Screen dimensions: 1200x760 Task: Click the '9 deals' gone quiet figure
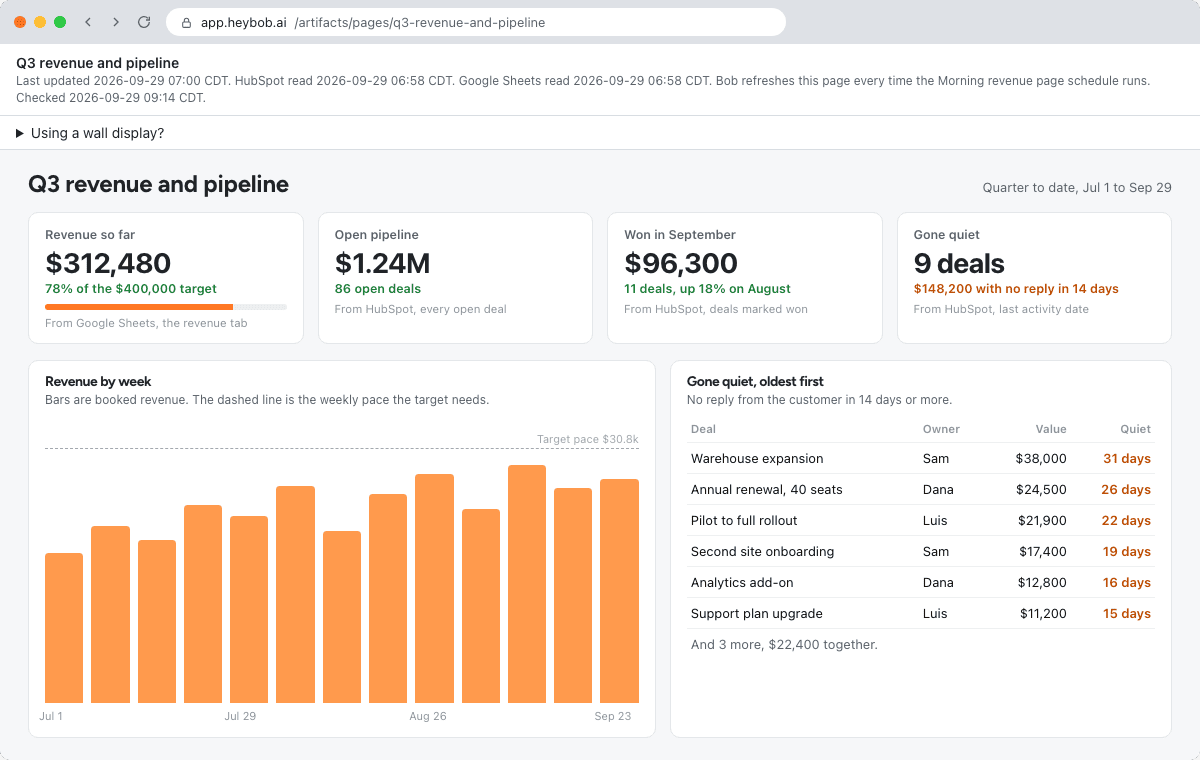pos(959,263)
